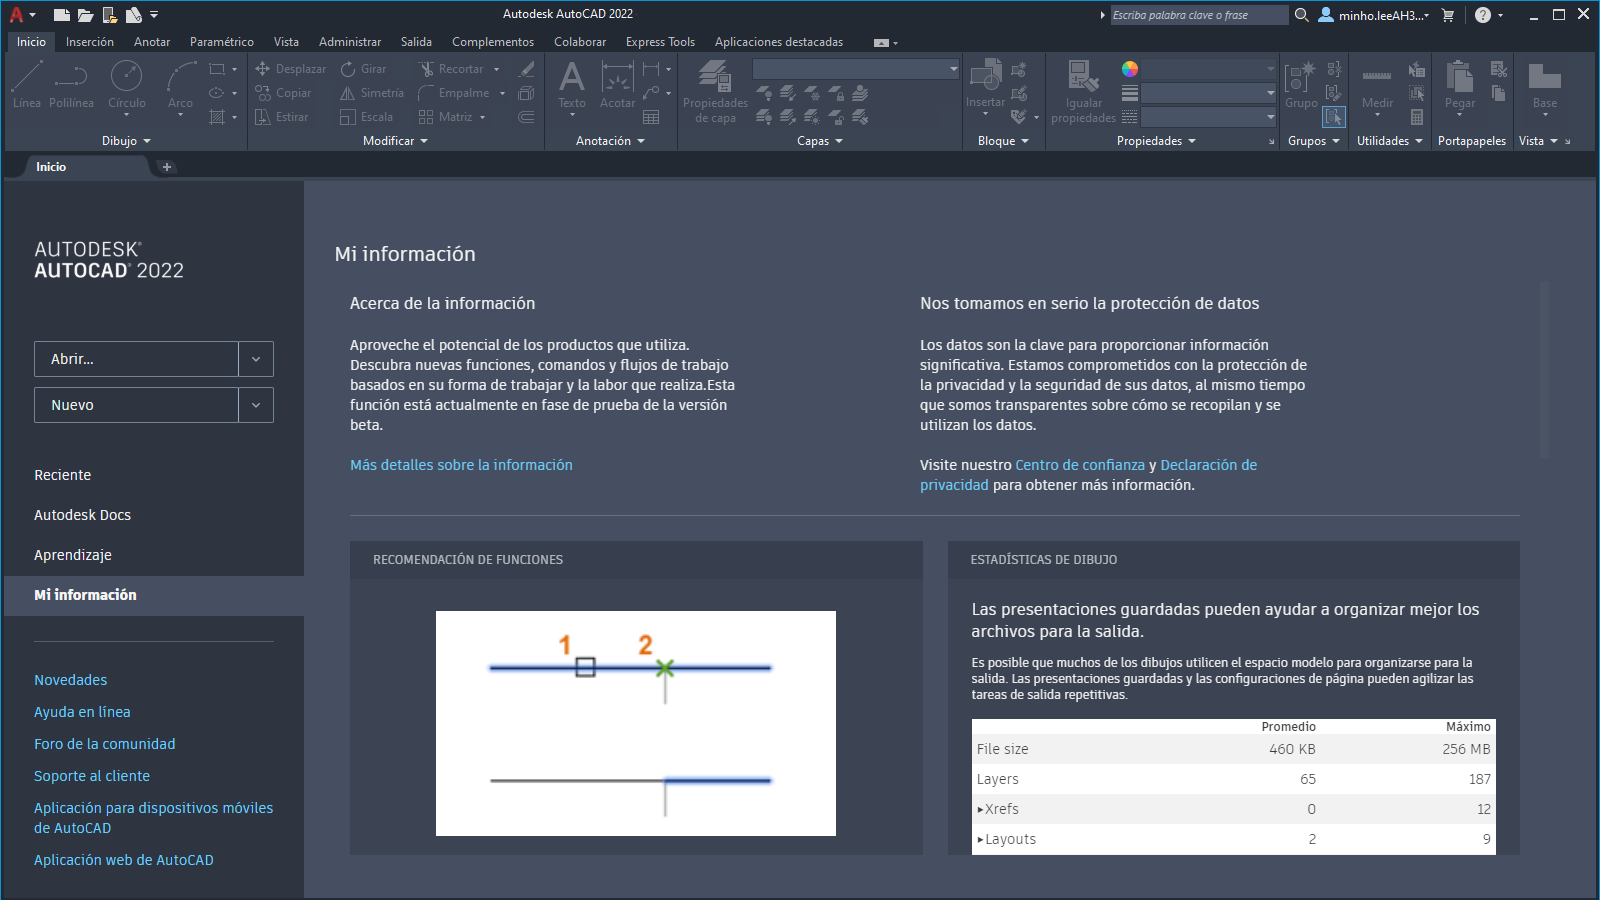Screen dimensions: 1600x900
Task: Select the Acotar dimension tool
Action: pos(617,84)
